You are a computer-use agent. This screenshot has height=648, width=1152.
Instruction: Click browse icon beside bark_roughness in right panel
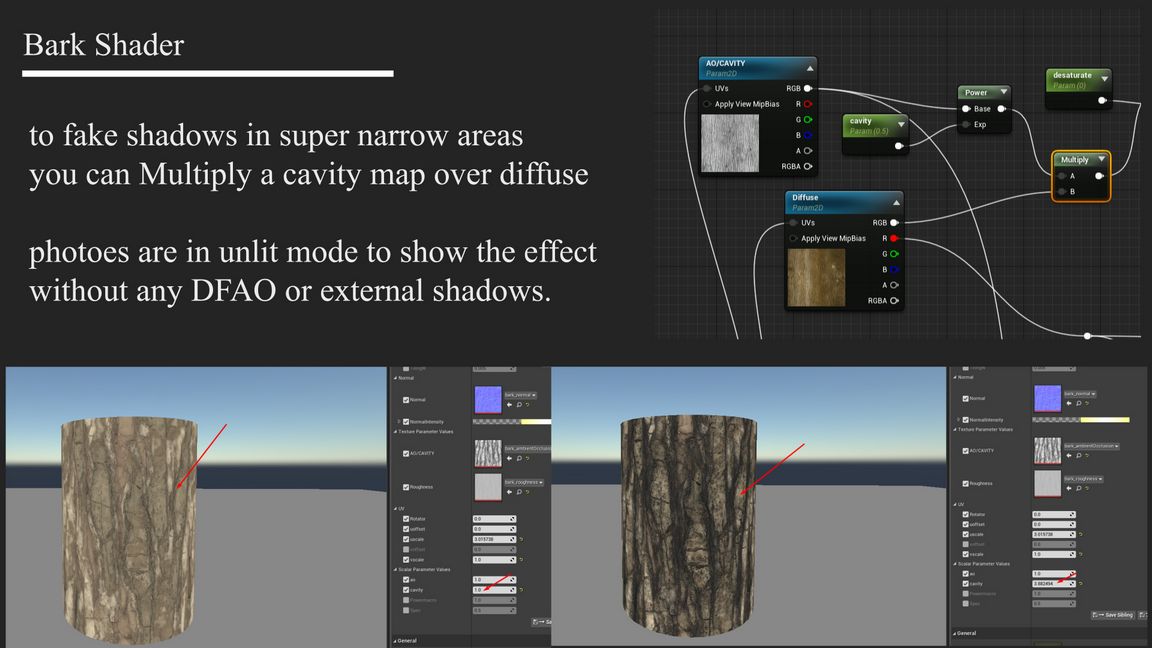point(1077,489)
